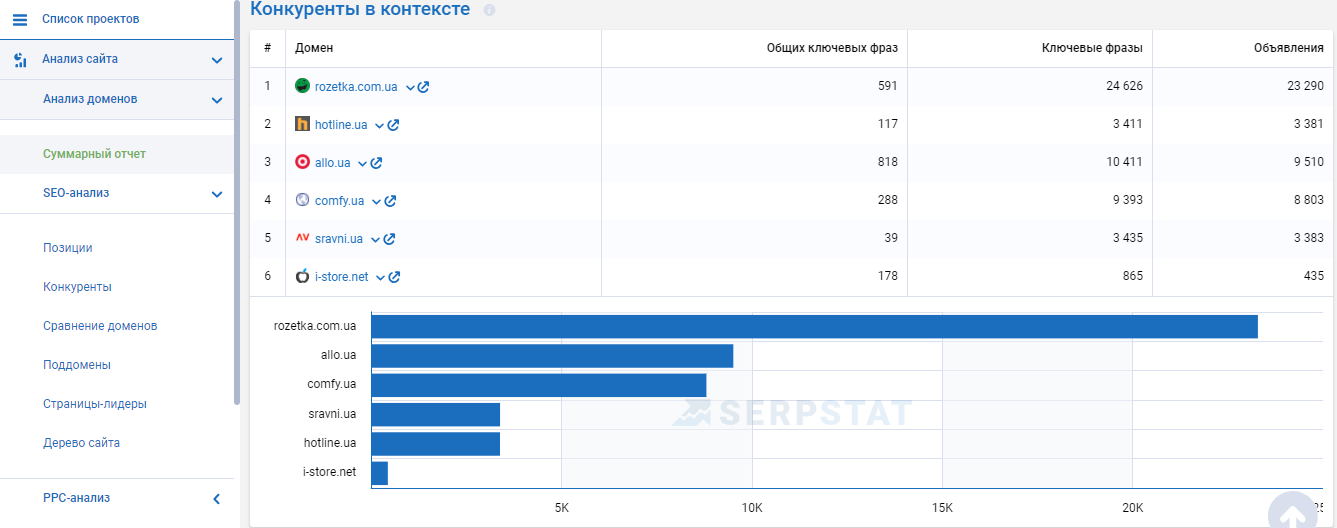The width and height of the screenshot is (1337, 528).
Task: Open rozetka.com.ua in new tab icon
Action: point(424,87)
